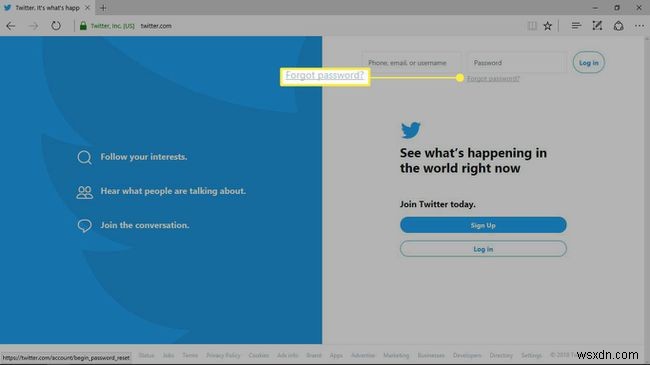Screen dimensions: 650x365
Task: Click Log in button beside Password field
Action: coord(589,63)
